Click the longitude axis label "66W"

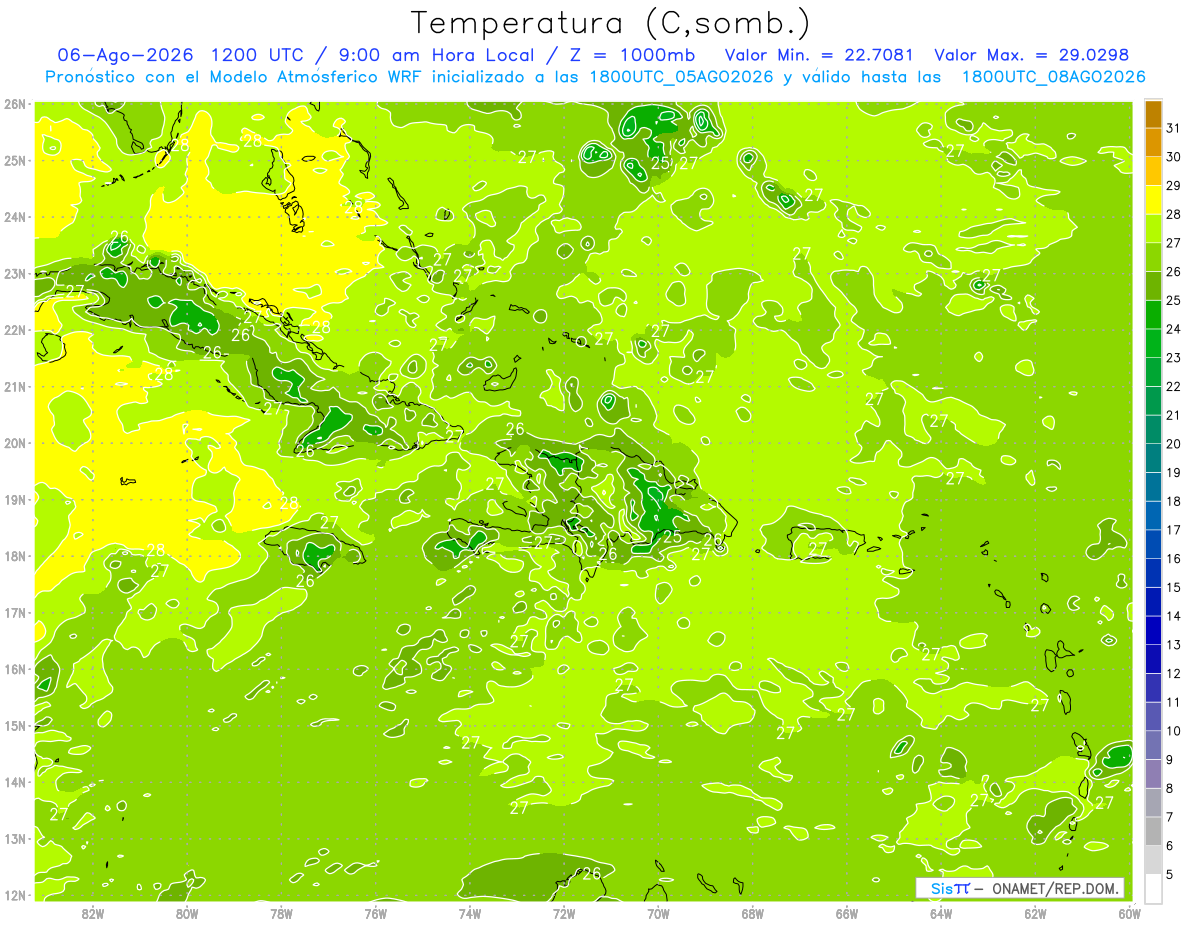click(x=846, y=913)
